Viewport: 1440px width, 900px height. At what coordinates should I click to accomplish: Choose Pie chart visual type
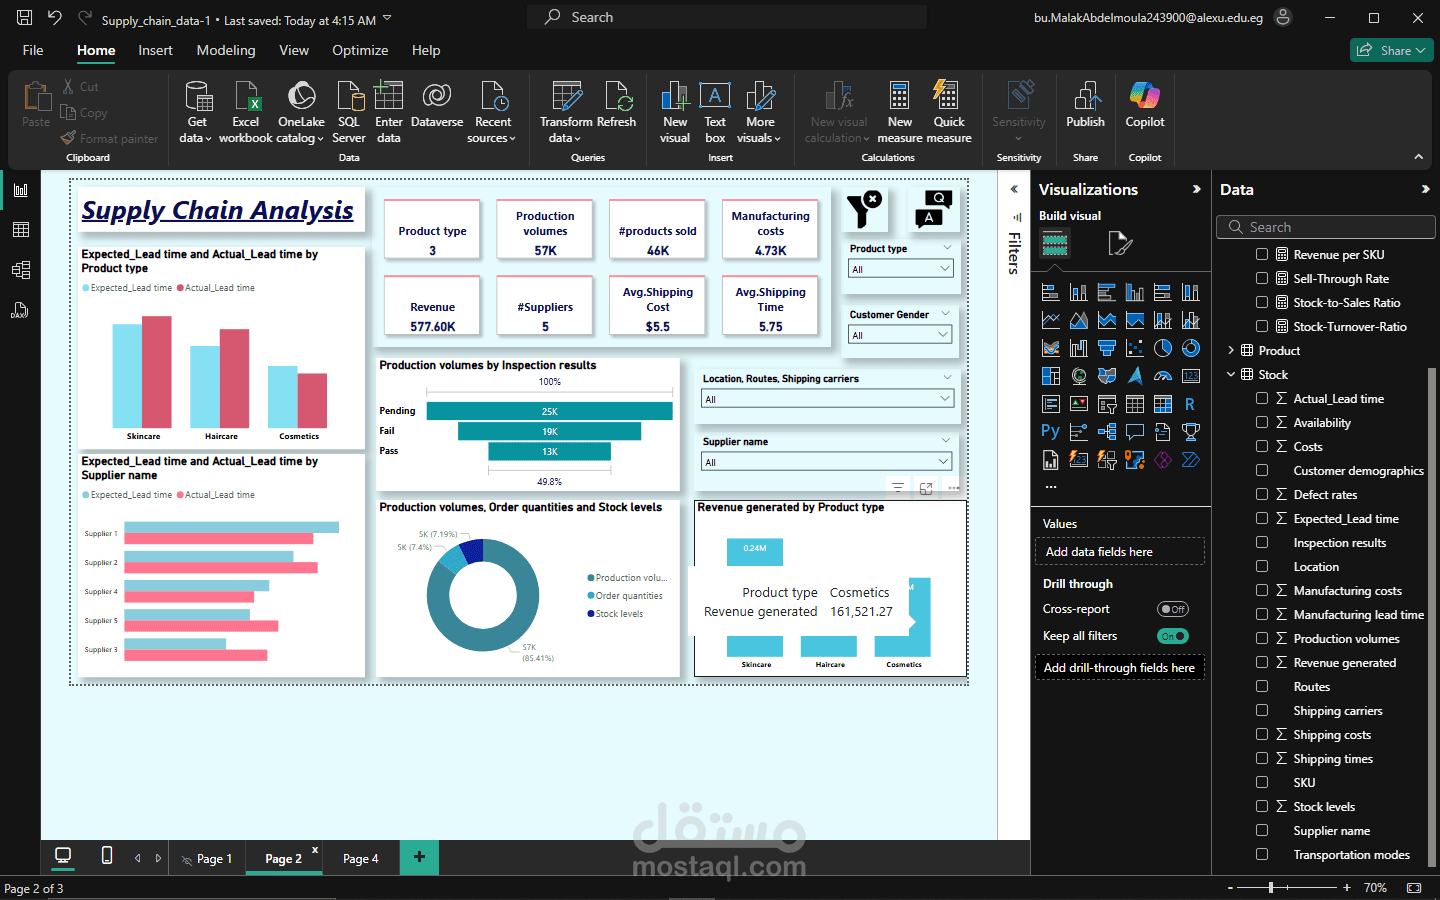[x=1163, y=348]
